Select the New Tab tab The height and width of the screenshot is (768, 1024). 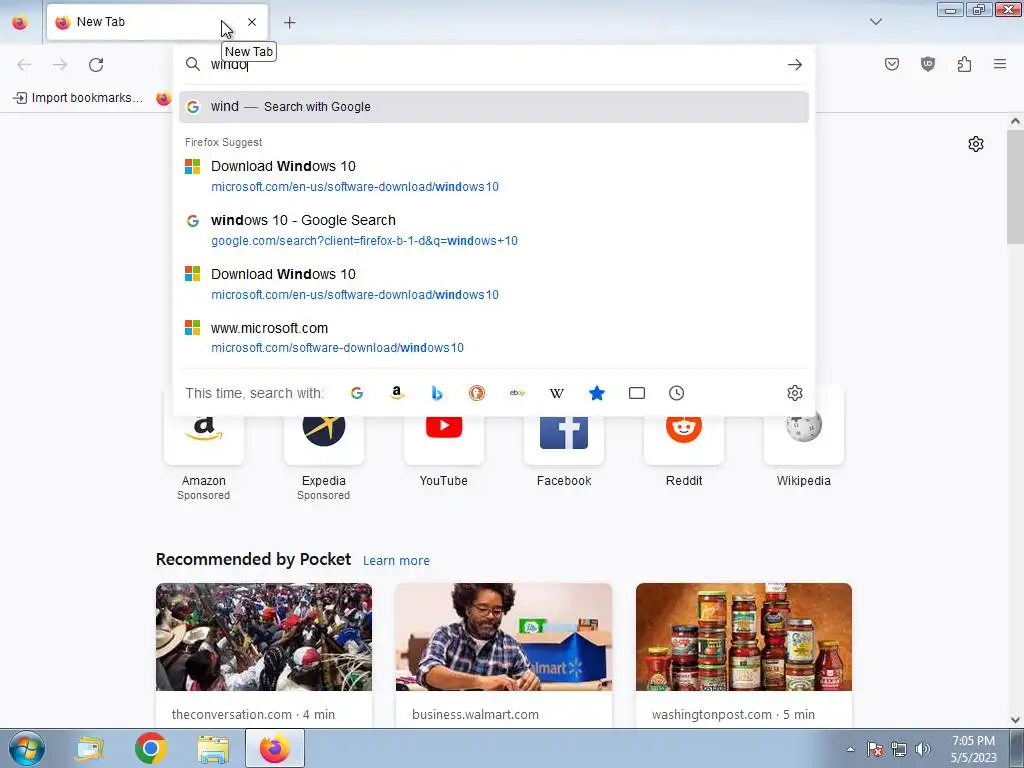157,22
